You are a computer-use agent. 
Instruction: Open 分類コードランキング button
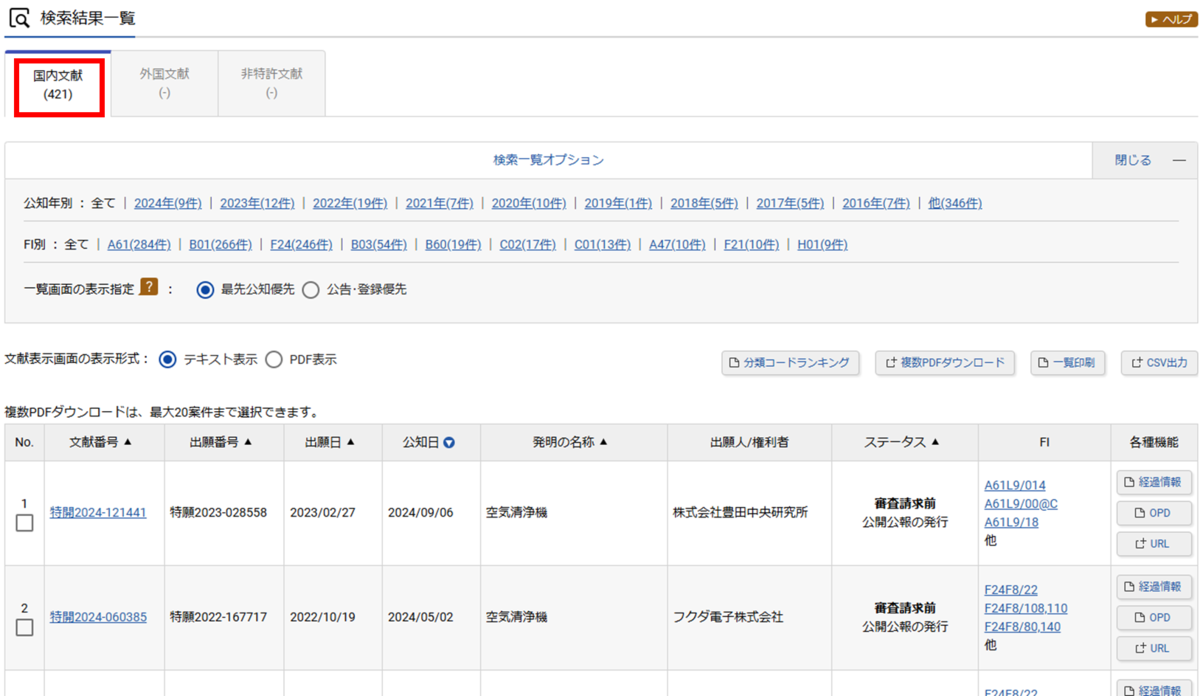pos(791,363)
